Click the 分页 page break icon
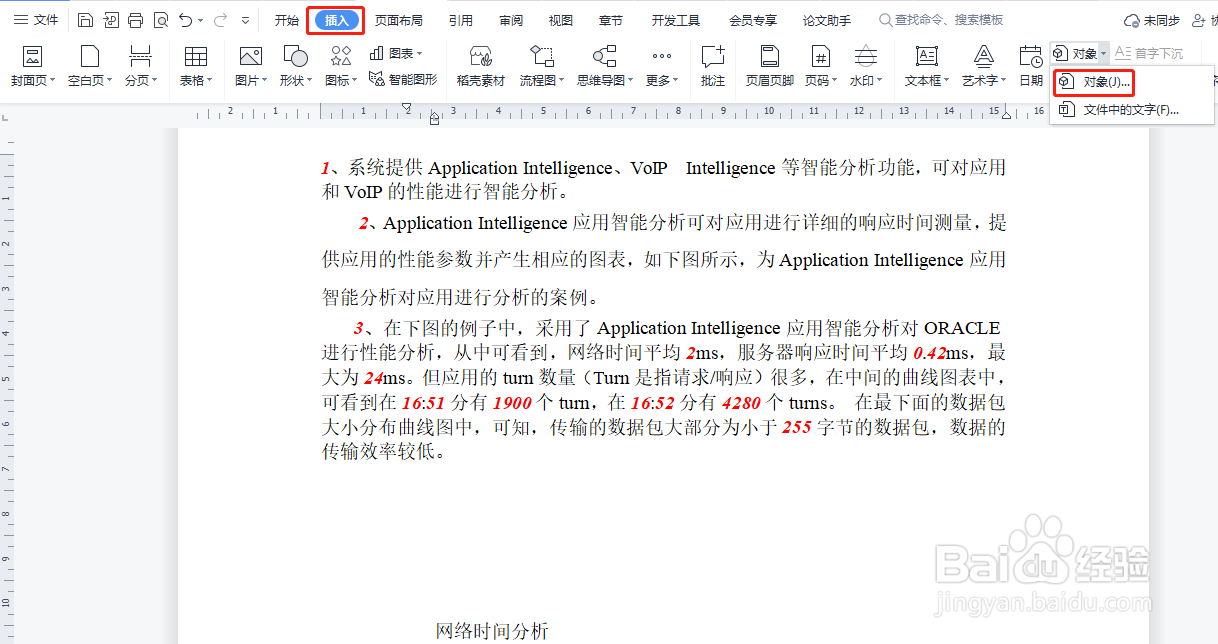Screen dimensions: 1218x644 tap(141, 57)
